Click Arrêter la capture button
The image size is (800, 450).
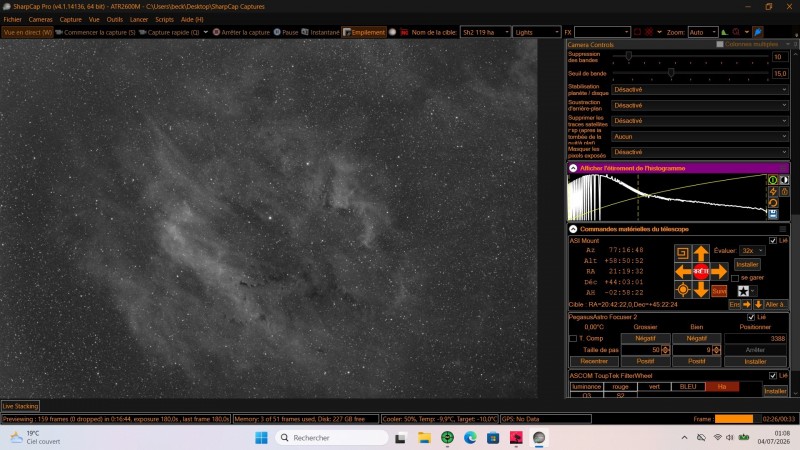click(x=241, y=32)
